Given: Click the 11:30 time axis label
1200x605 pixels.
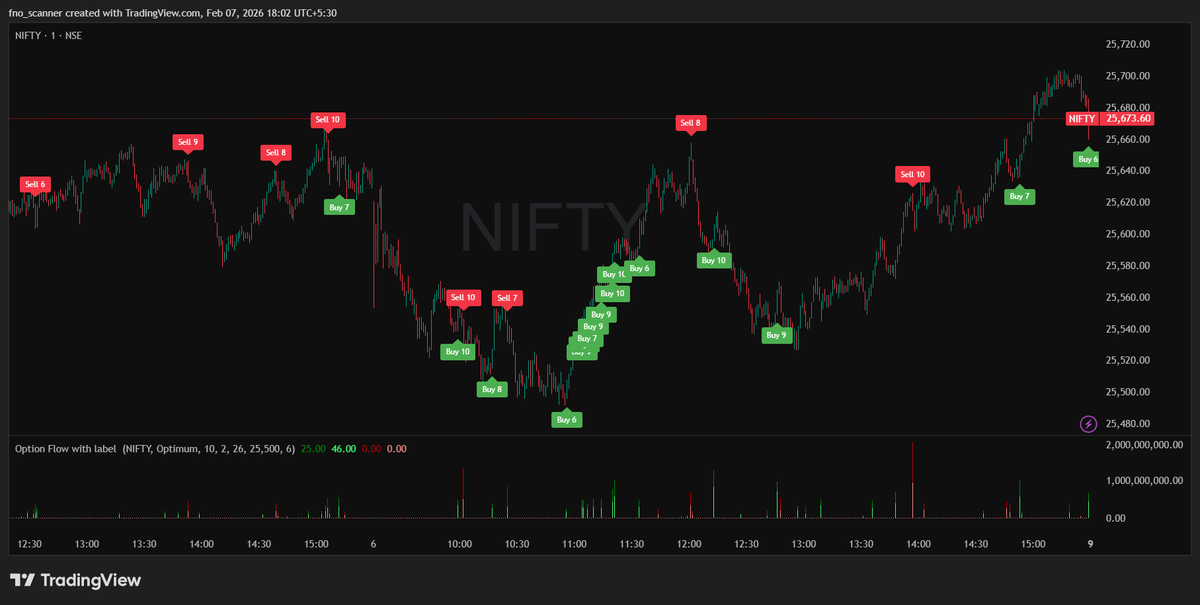Looking at the screenshot, I should pyautogui.click(x=632, y=544).
